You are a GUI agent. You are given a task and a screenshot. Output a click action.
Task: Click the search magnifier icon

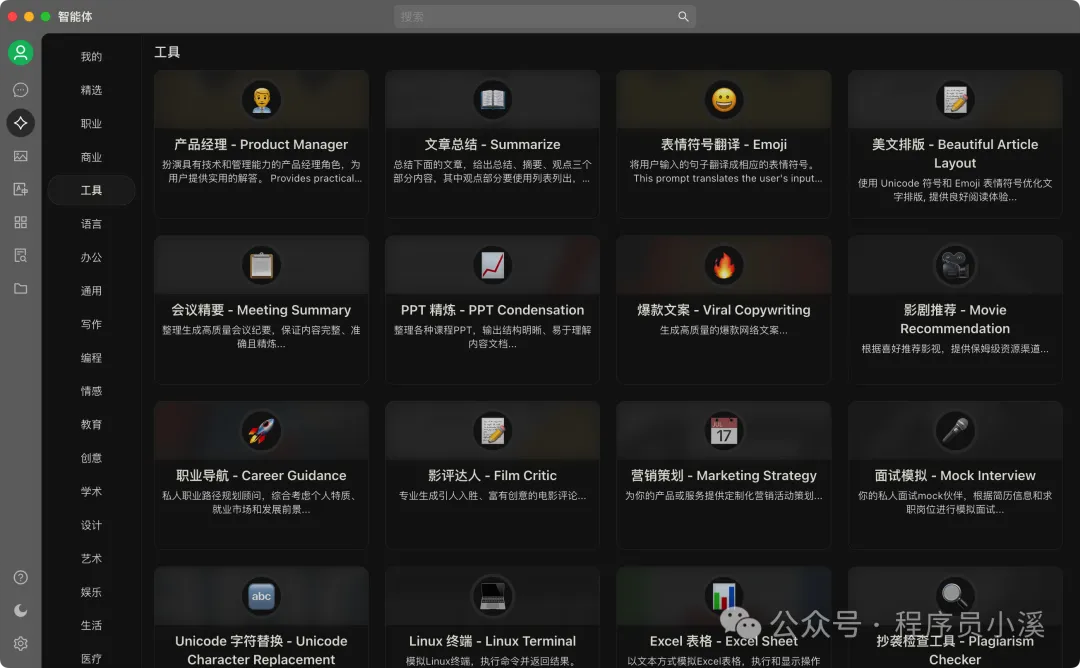683,17
